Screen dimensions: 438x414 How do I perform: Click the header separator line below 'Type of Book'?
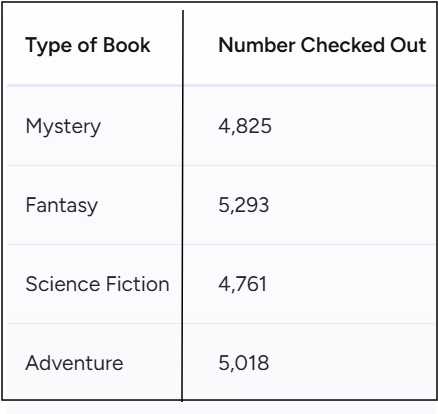pyautogui.click(x=94, y=86)
